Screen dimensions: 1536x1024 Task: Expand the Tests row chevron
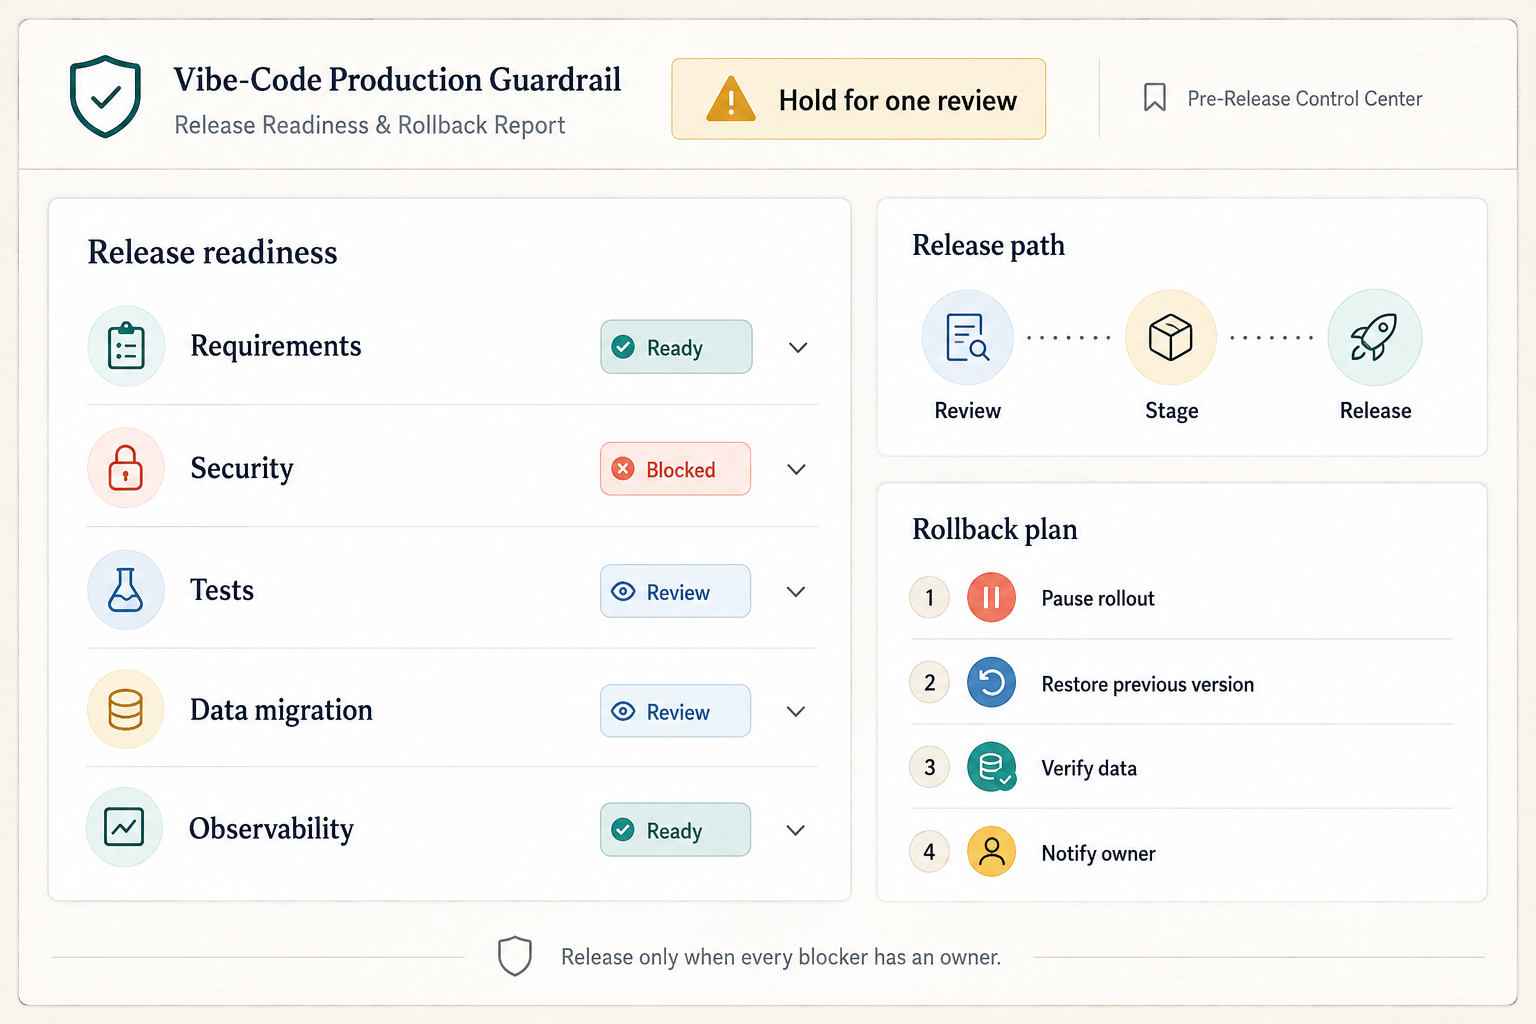point(796,592)
